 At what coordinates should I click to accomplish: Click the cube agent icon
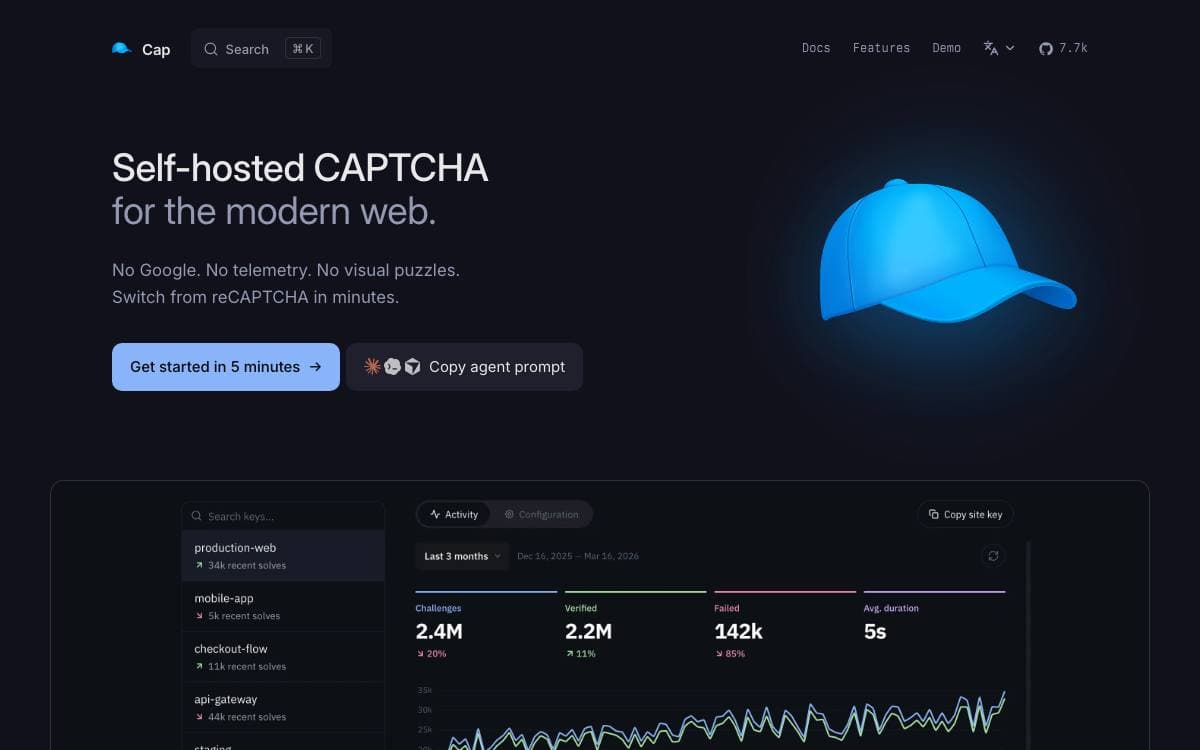(412, 366)
